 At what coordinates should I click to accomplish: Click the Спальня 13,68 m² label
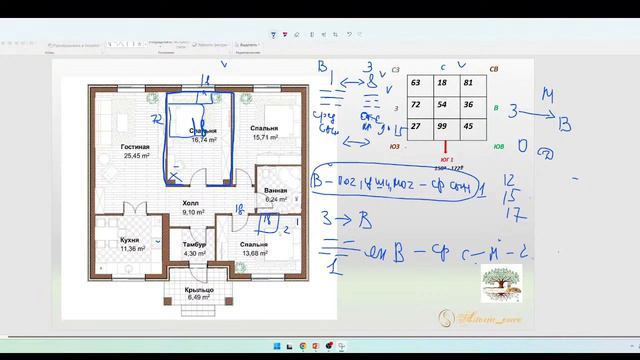tap(254, 249)
